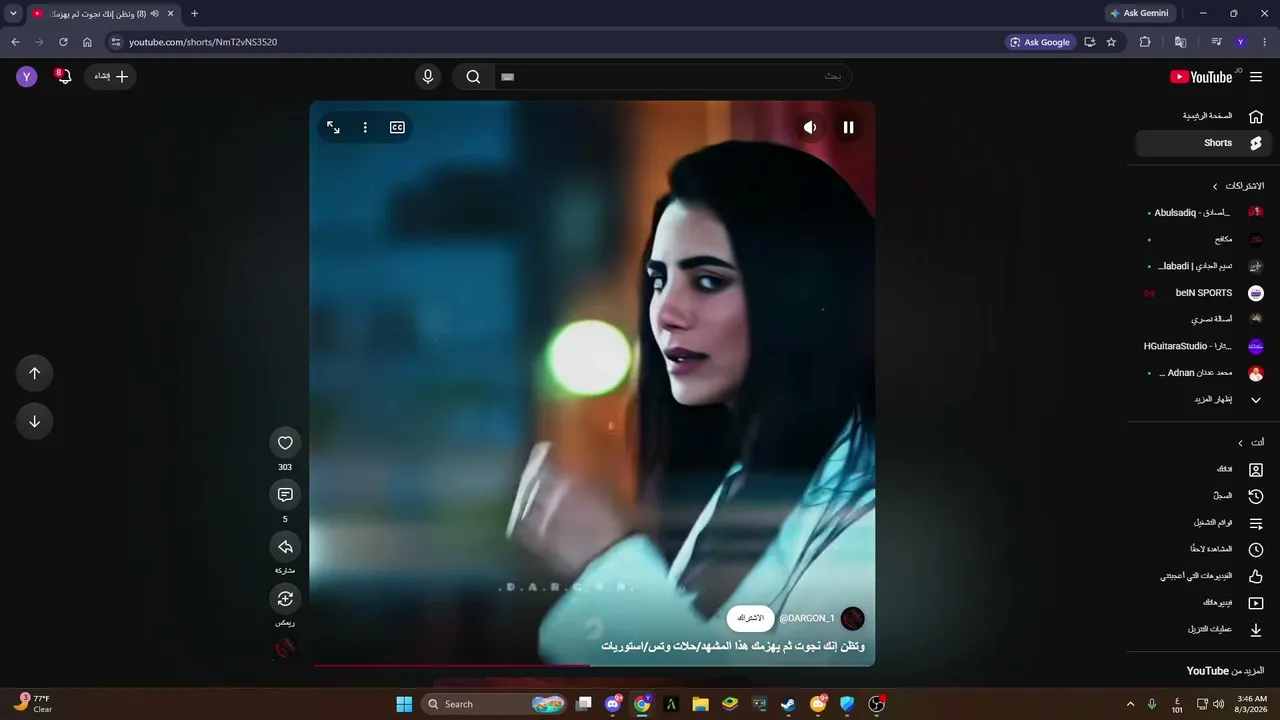Open the DARGON_1 channel avatar
This screenshot has height=720, width=1280.
point(853,619)
